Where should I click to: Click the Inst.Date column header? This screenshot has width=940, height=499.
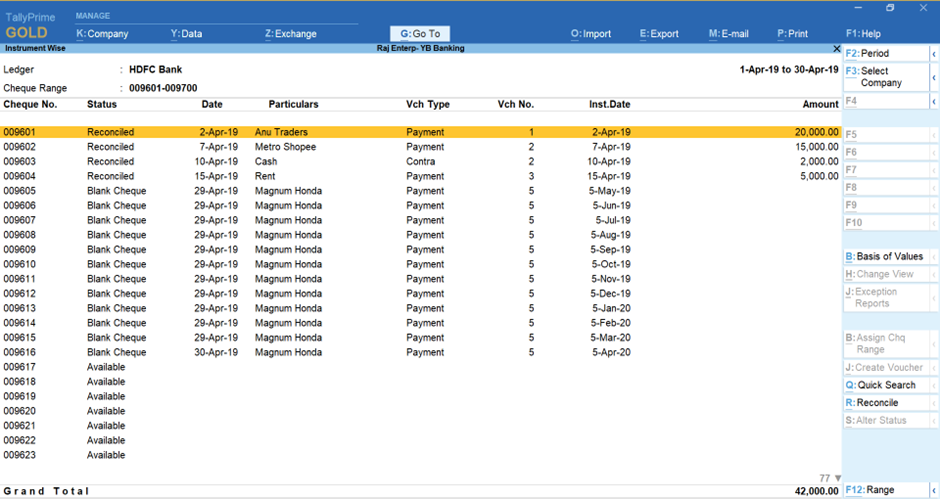click(x=610, y=104)
